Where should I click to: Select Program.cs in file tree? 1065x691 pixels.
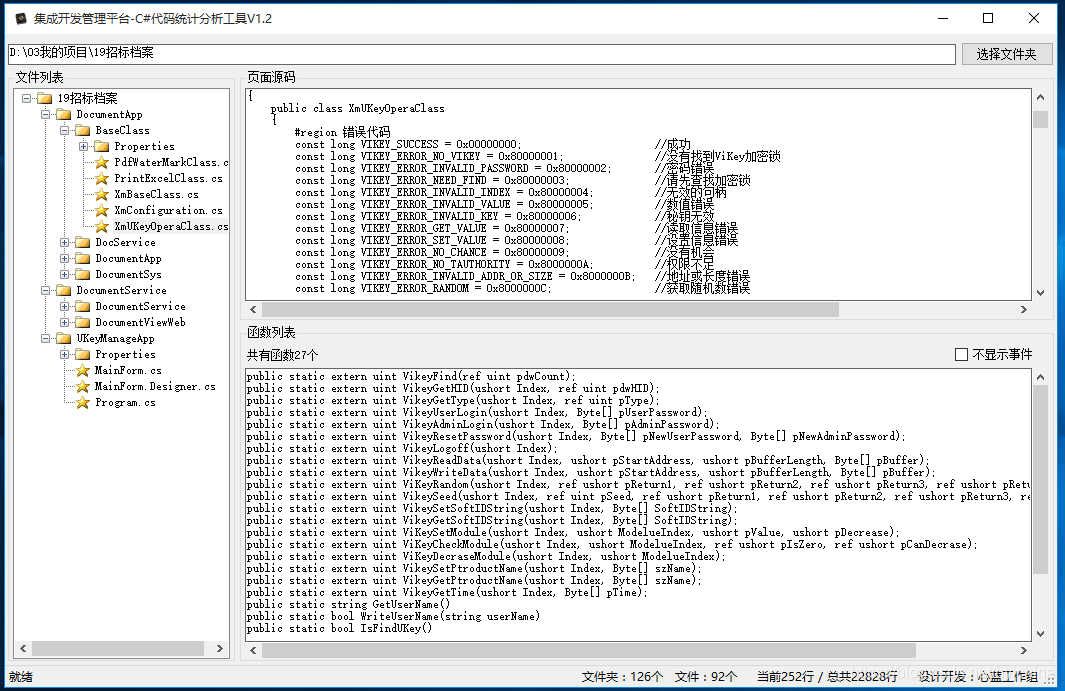(x=125, y=402)
